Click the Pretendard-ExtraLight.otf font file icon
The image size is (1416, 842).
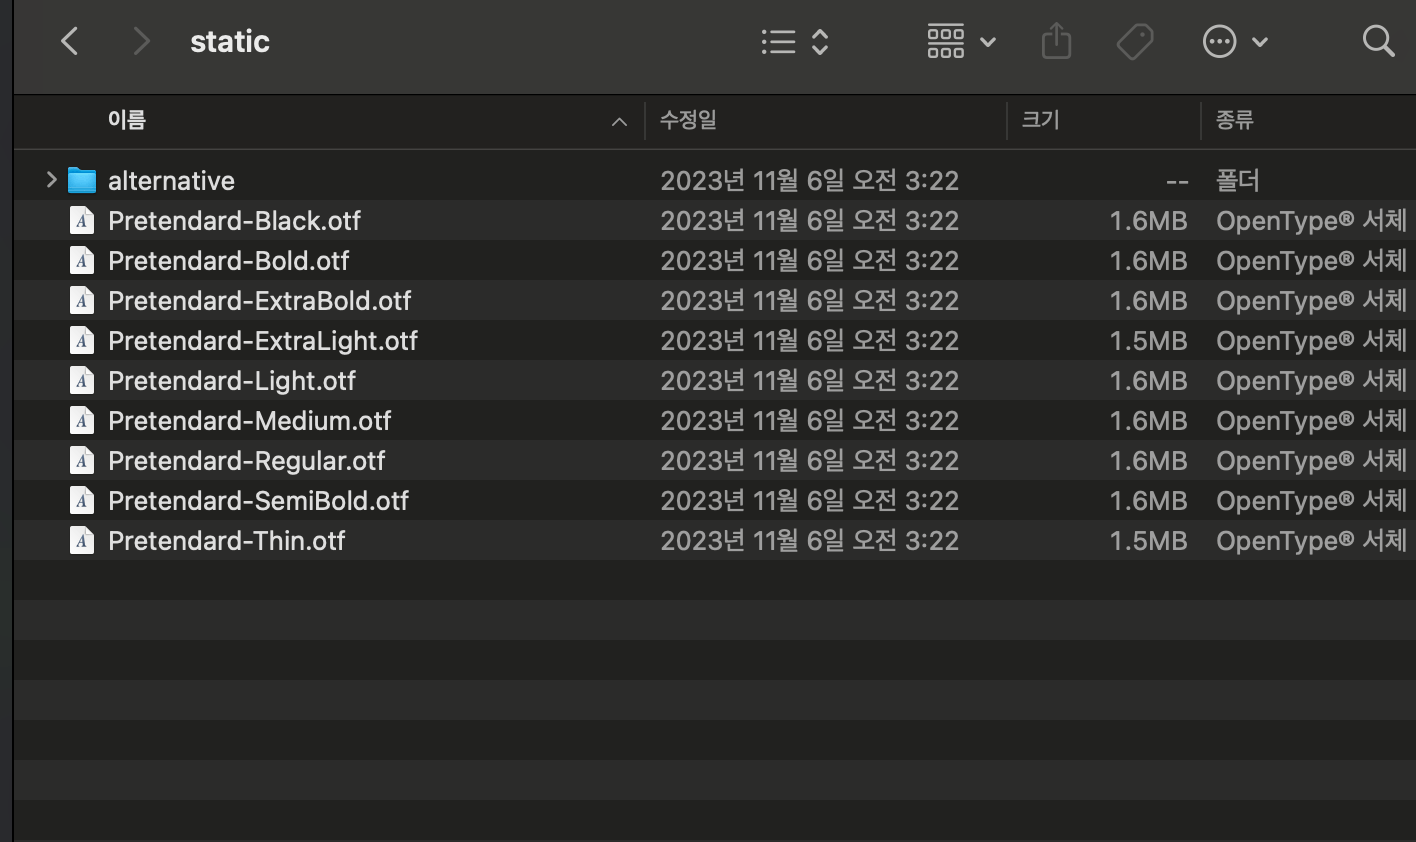pyautogui.click(x=82, y=340)
